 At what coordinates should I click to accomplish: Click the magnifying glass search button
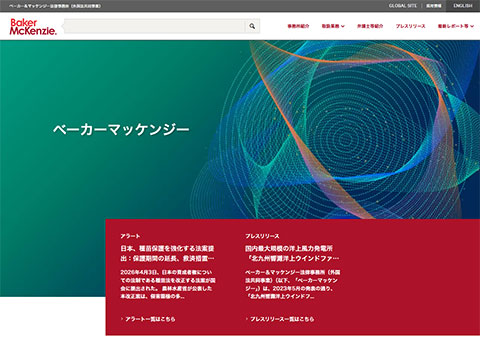252,26
